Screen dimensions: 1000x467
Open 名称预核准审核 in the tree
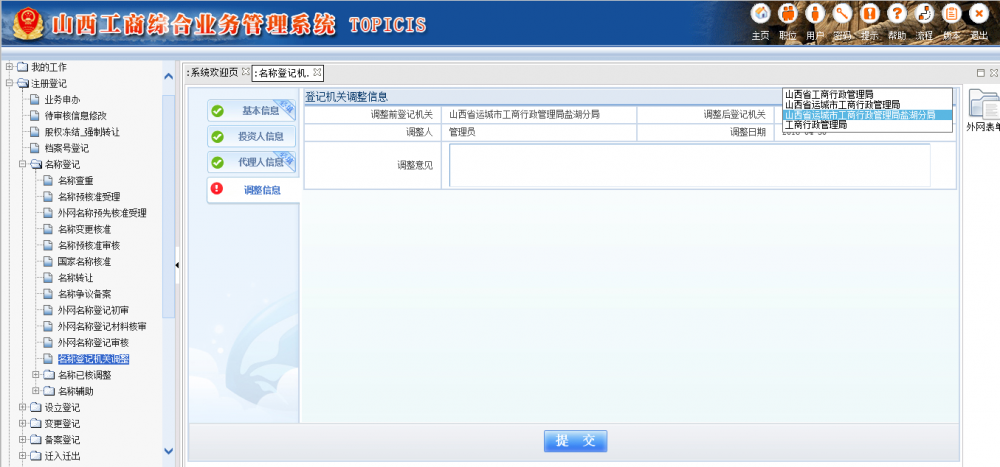tap(89, 246)
